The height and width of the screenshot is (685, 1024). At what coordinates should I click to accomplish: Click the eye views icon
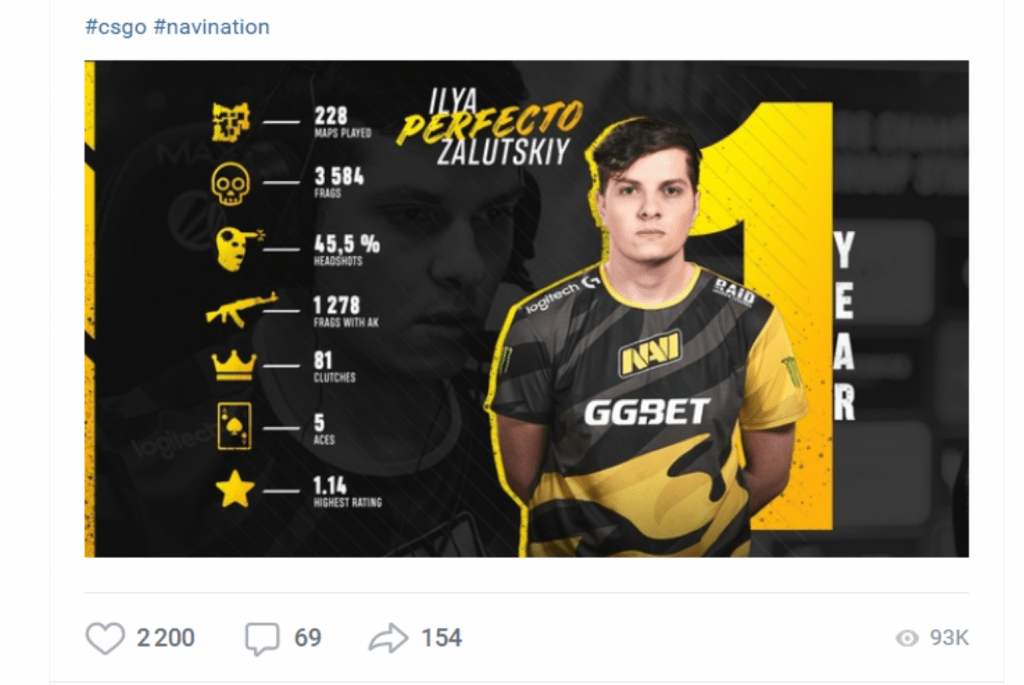(907, 638)
